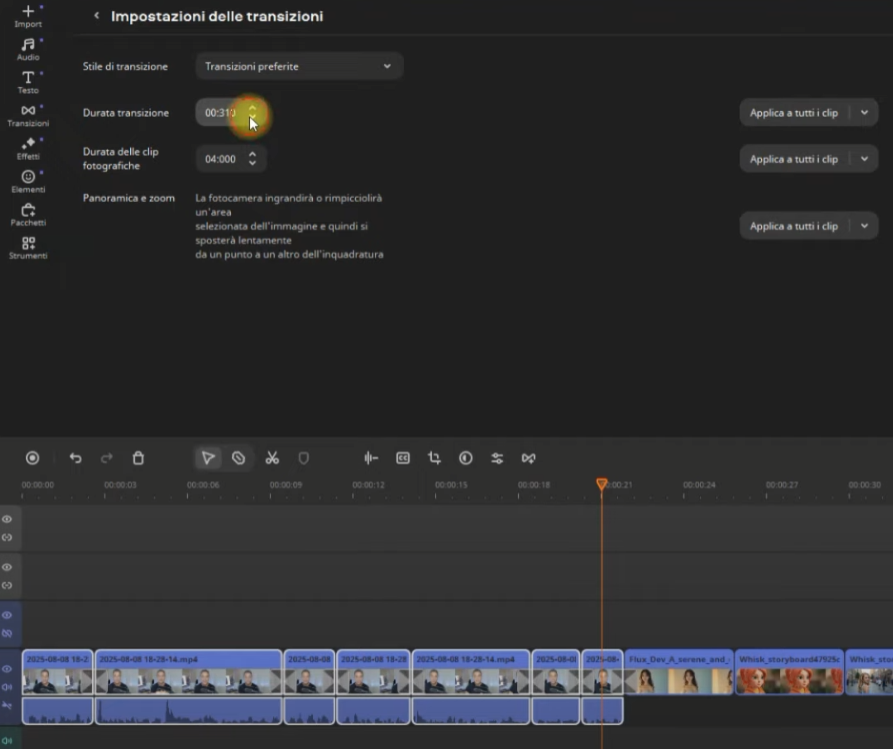893x749 pixels.
Task: Click the orange playhead marker on ruler
Action: [601, 484]
